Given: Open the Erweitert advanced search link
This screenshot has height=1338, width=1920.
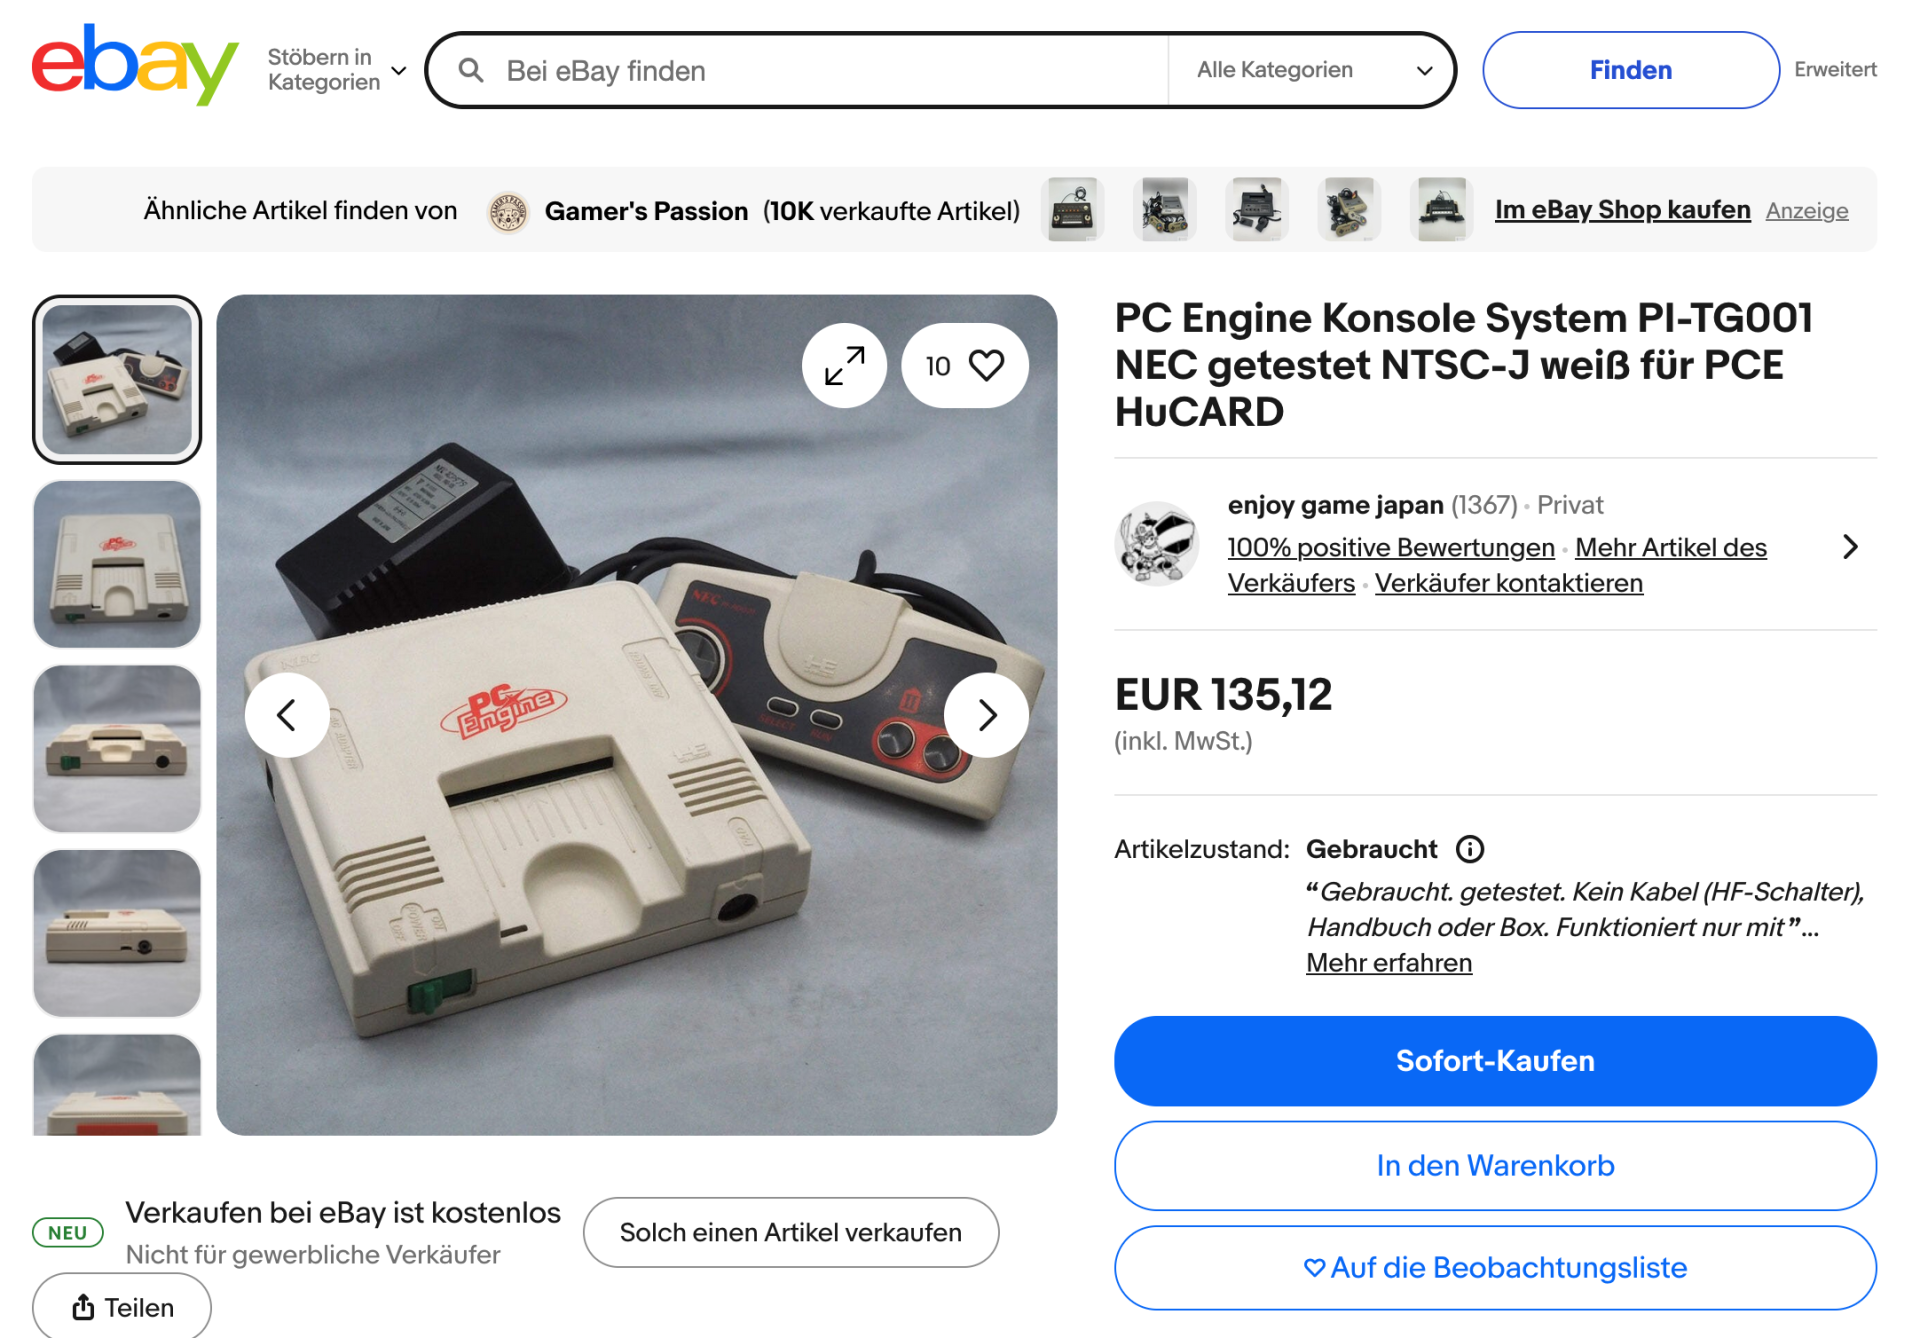Looking at the screenshot, I should point(1835,70).
